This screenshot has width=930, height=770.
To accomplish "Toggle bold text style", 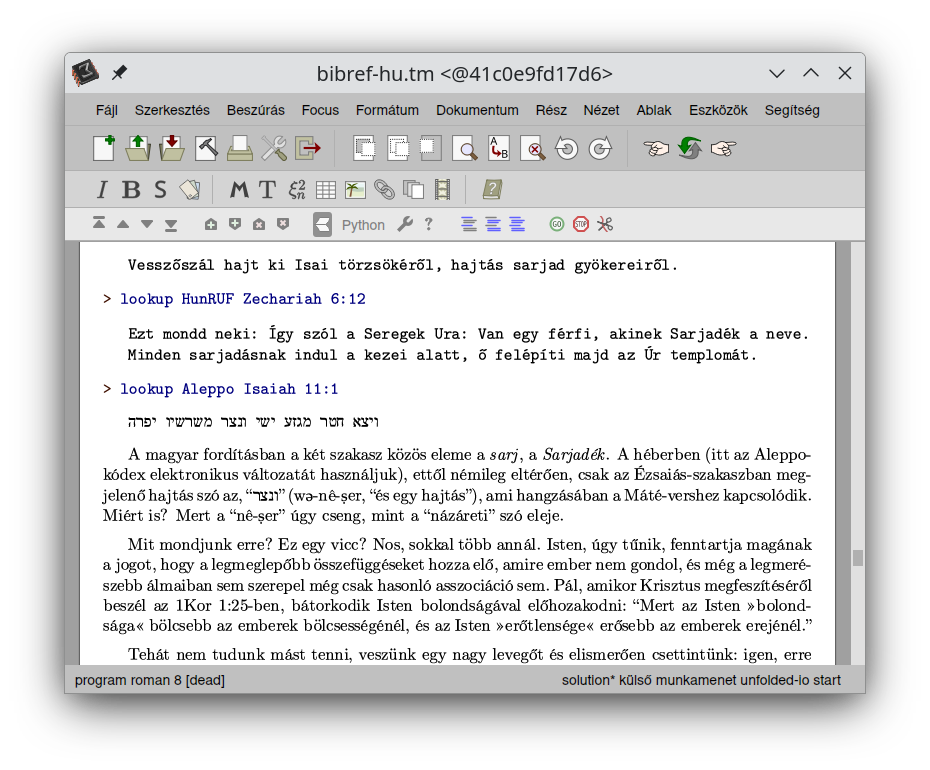I will [131, 189].
